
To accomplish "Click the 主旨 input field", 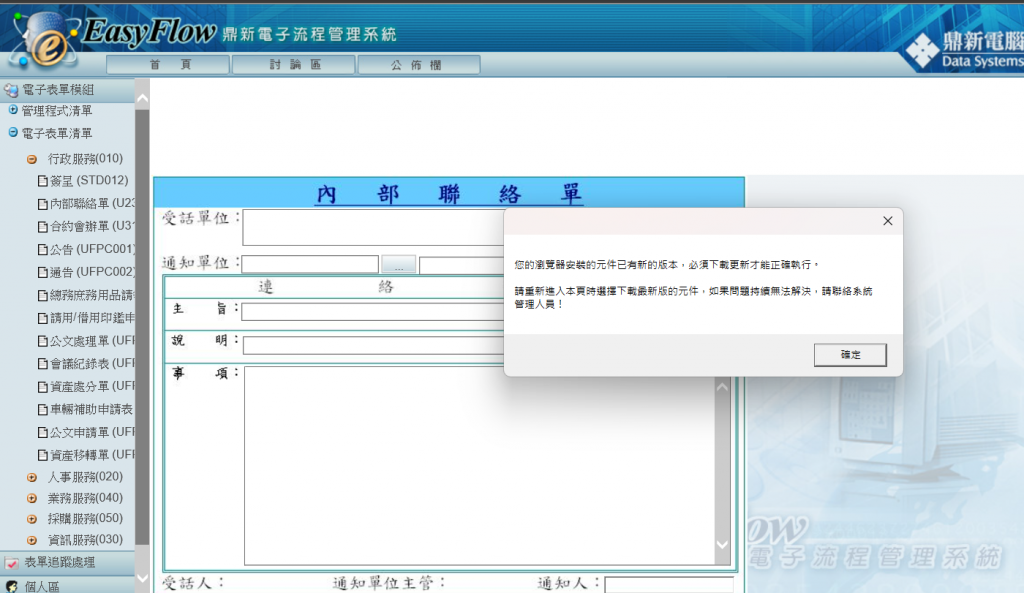I will pyautogui.click(x=373, y=312).
